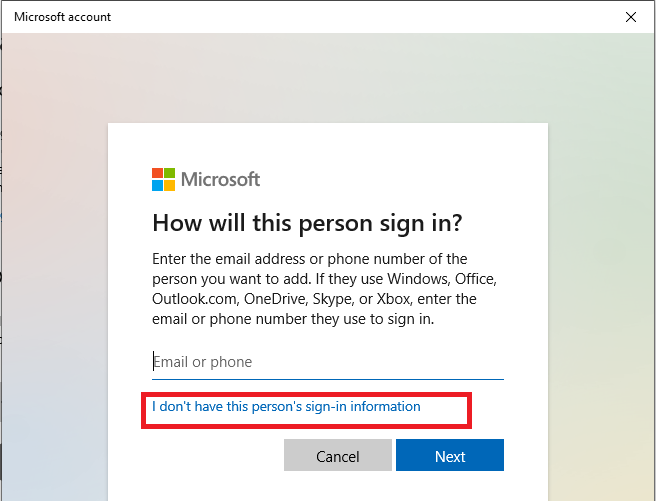
Task: Click the green square of the Microsoft logo
Action: coord(169,173)
